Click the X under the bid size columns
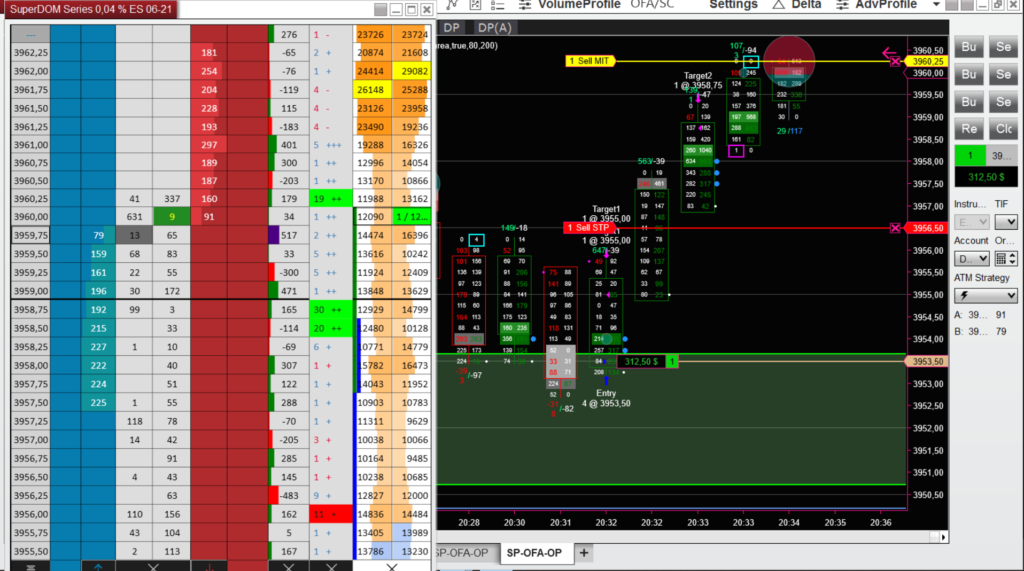This screenshot has height=571, width=1024. (153, 566)
